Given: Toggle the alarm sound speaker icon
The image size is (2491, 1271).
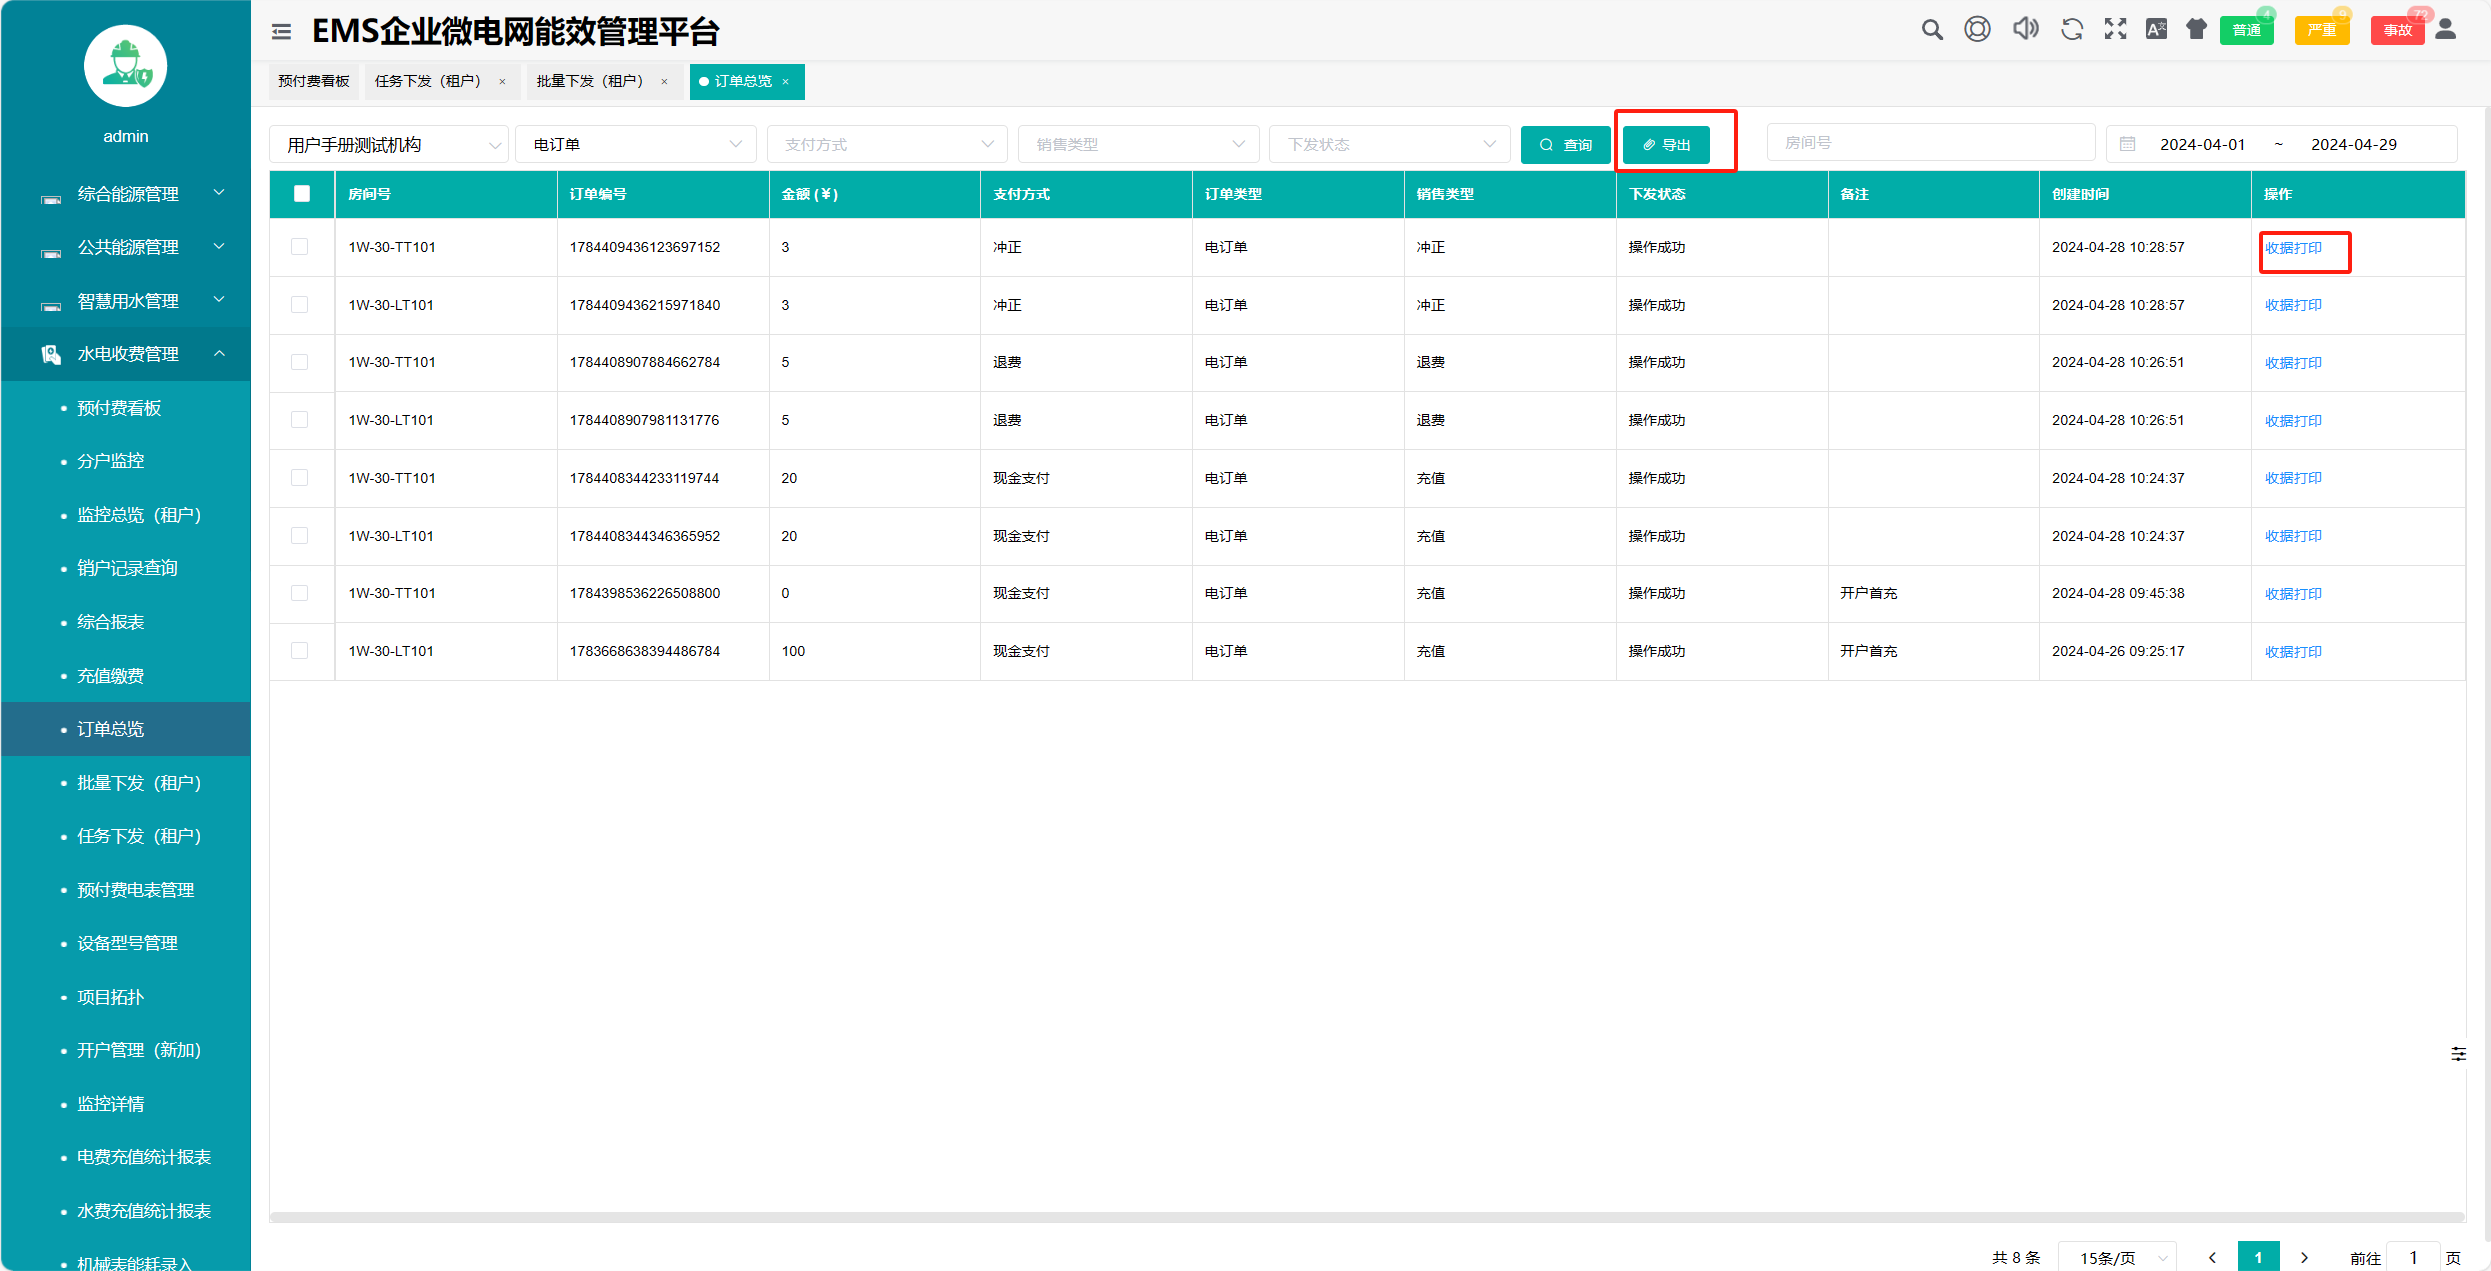Looking at the screenshot, I should pyautogui.click(x=2025, y=30).
